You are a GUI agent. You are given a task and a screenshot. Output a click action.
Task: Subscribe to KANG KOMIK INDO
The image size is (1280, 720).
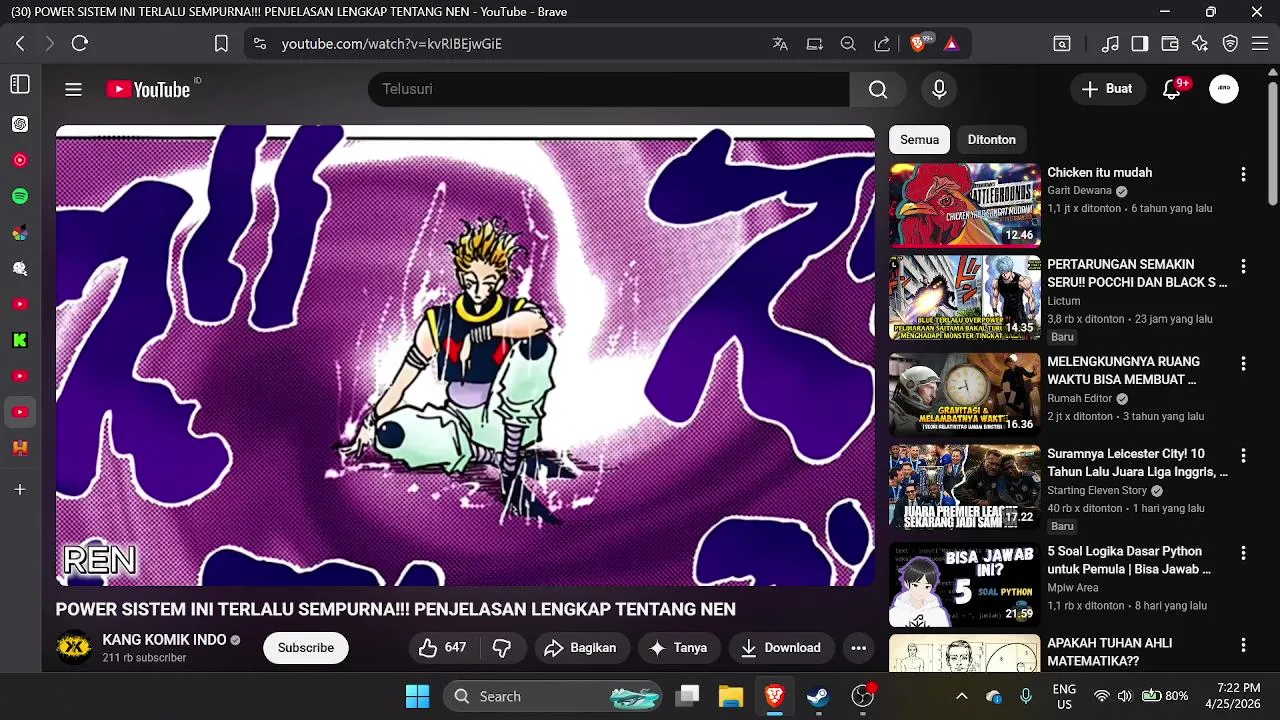coord(306,648)
